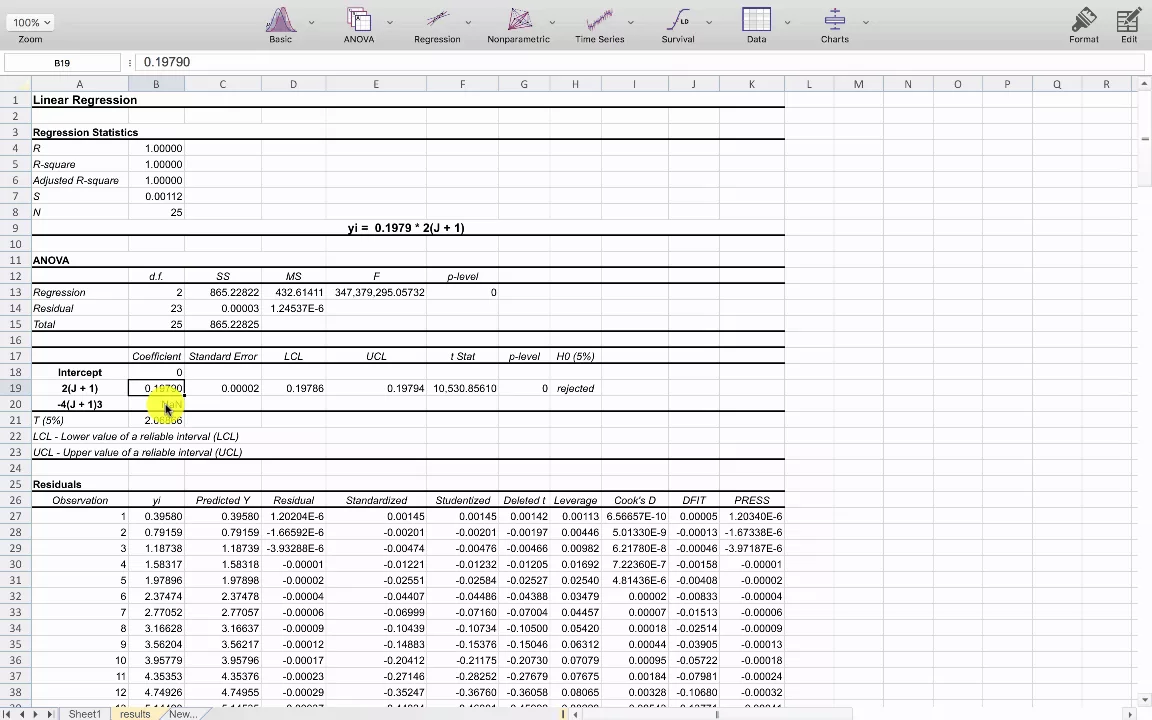Switch to the Sheet1 tab
This screenshot has height=720, width=1152.
(x=84, y=714)
